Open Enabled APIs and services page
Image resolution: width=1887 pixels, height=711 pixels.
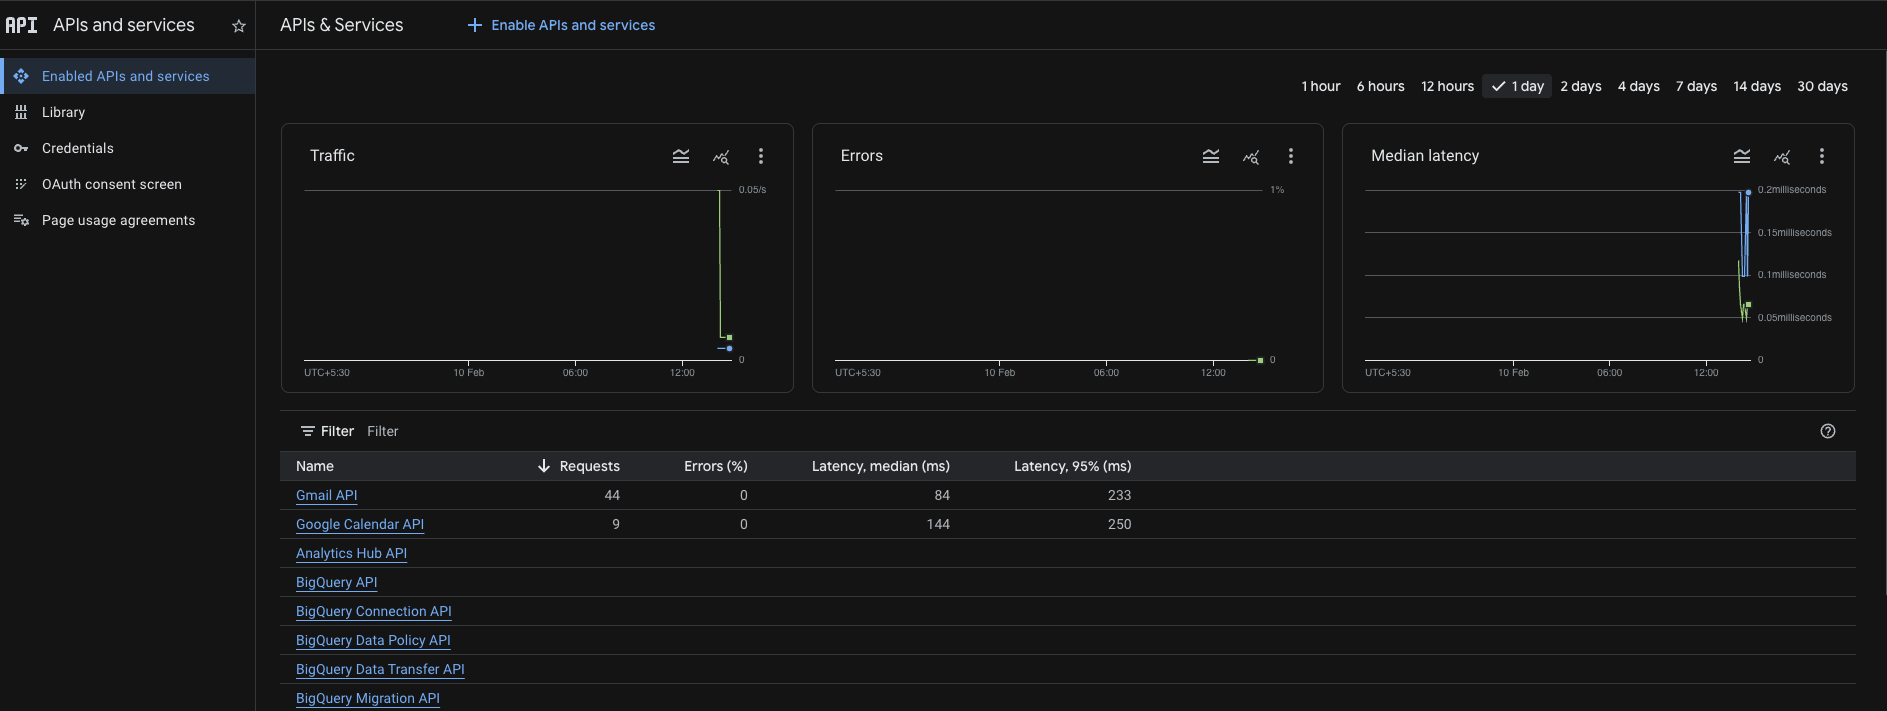click(127, 76)
